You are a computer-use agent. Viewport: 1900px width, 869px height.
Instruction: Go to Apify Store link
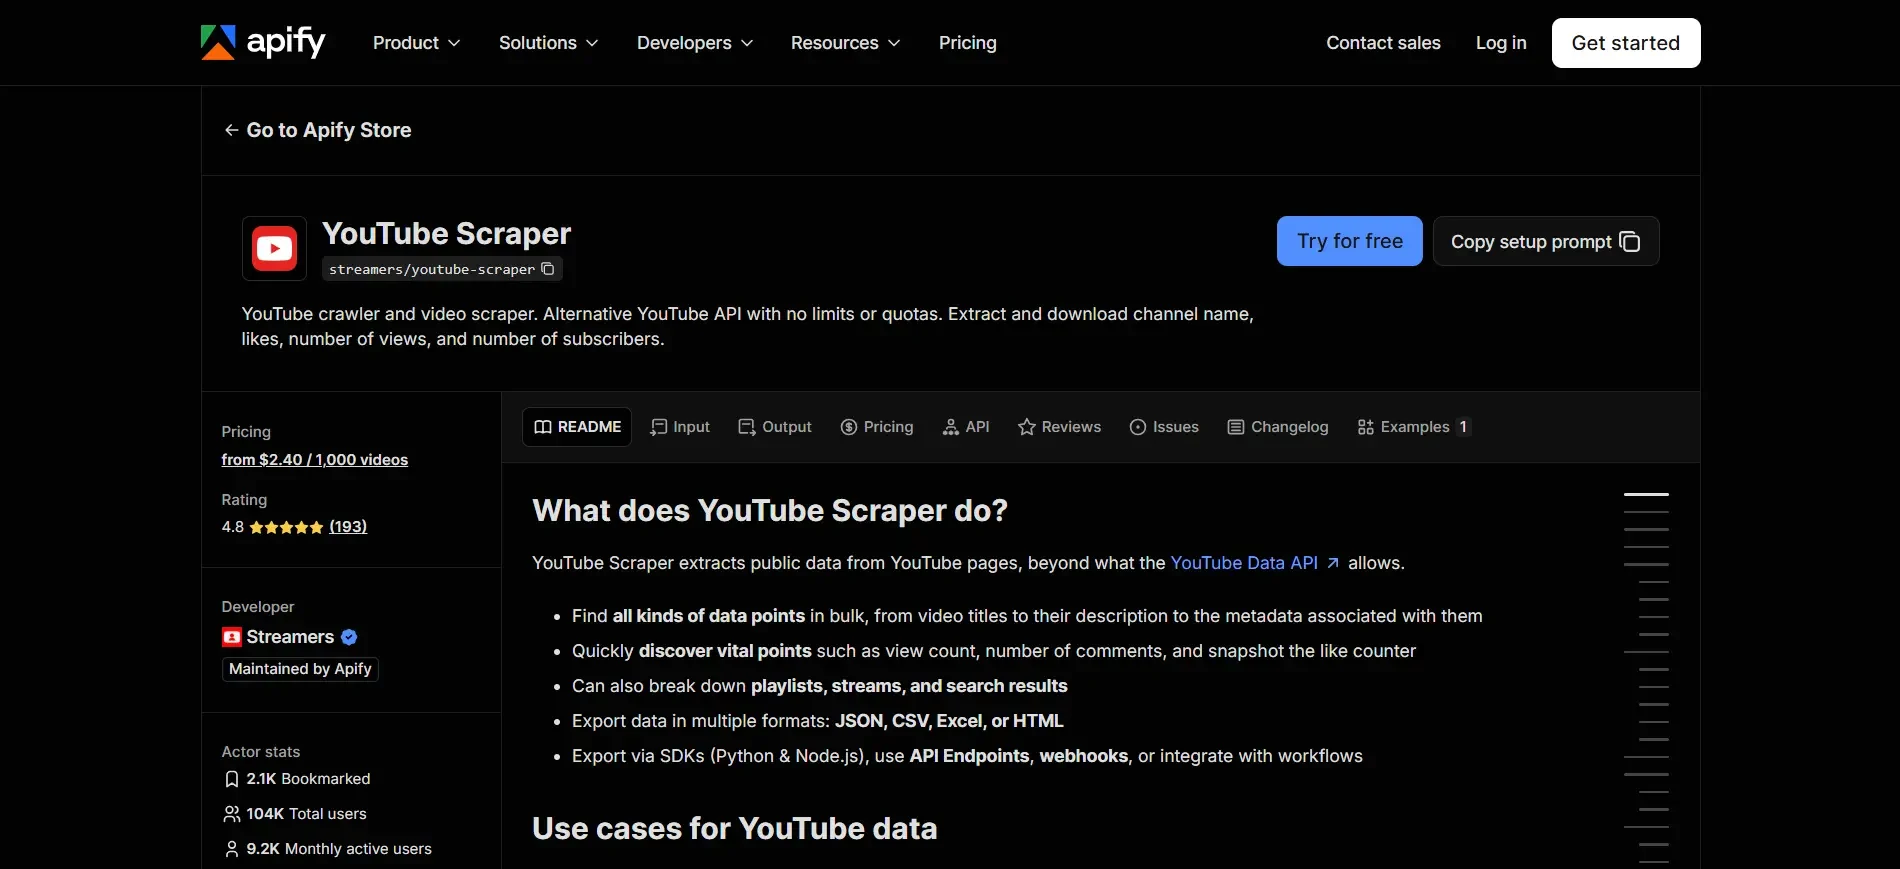[x=318, y=130]
